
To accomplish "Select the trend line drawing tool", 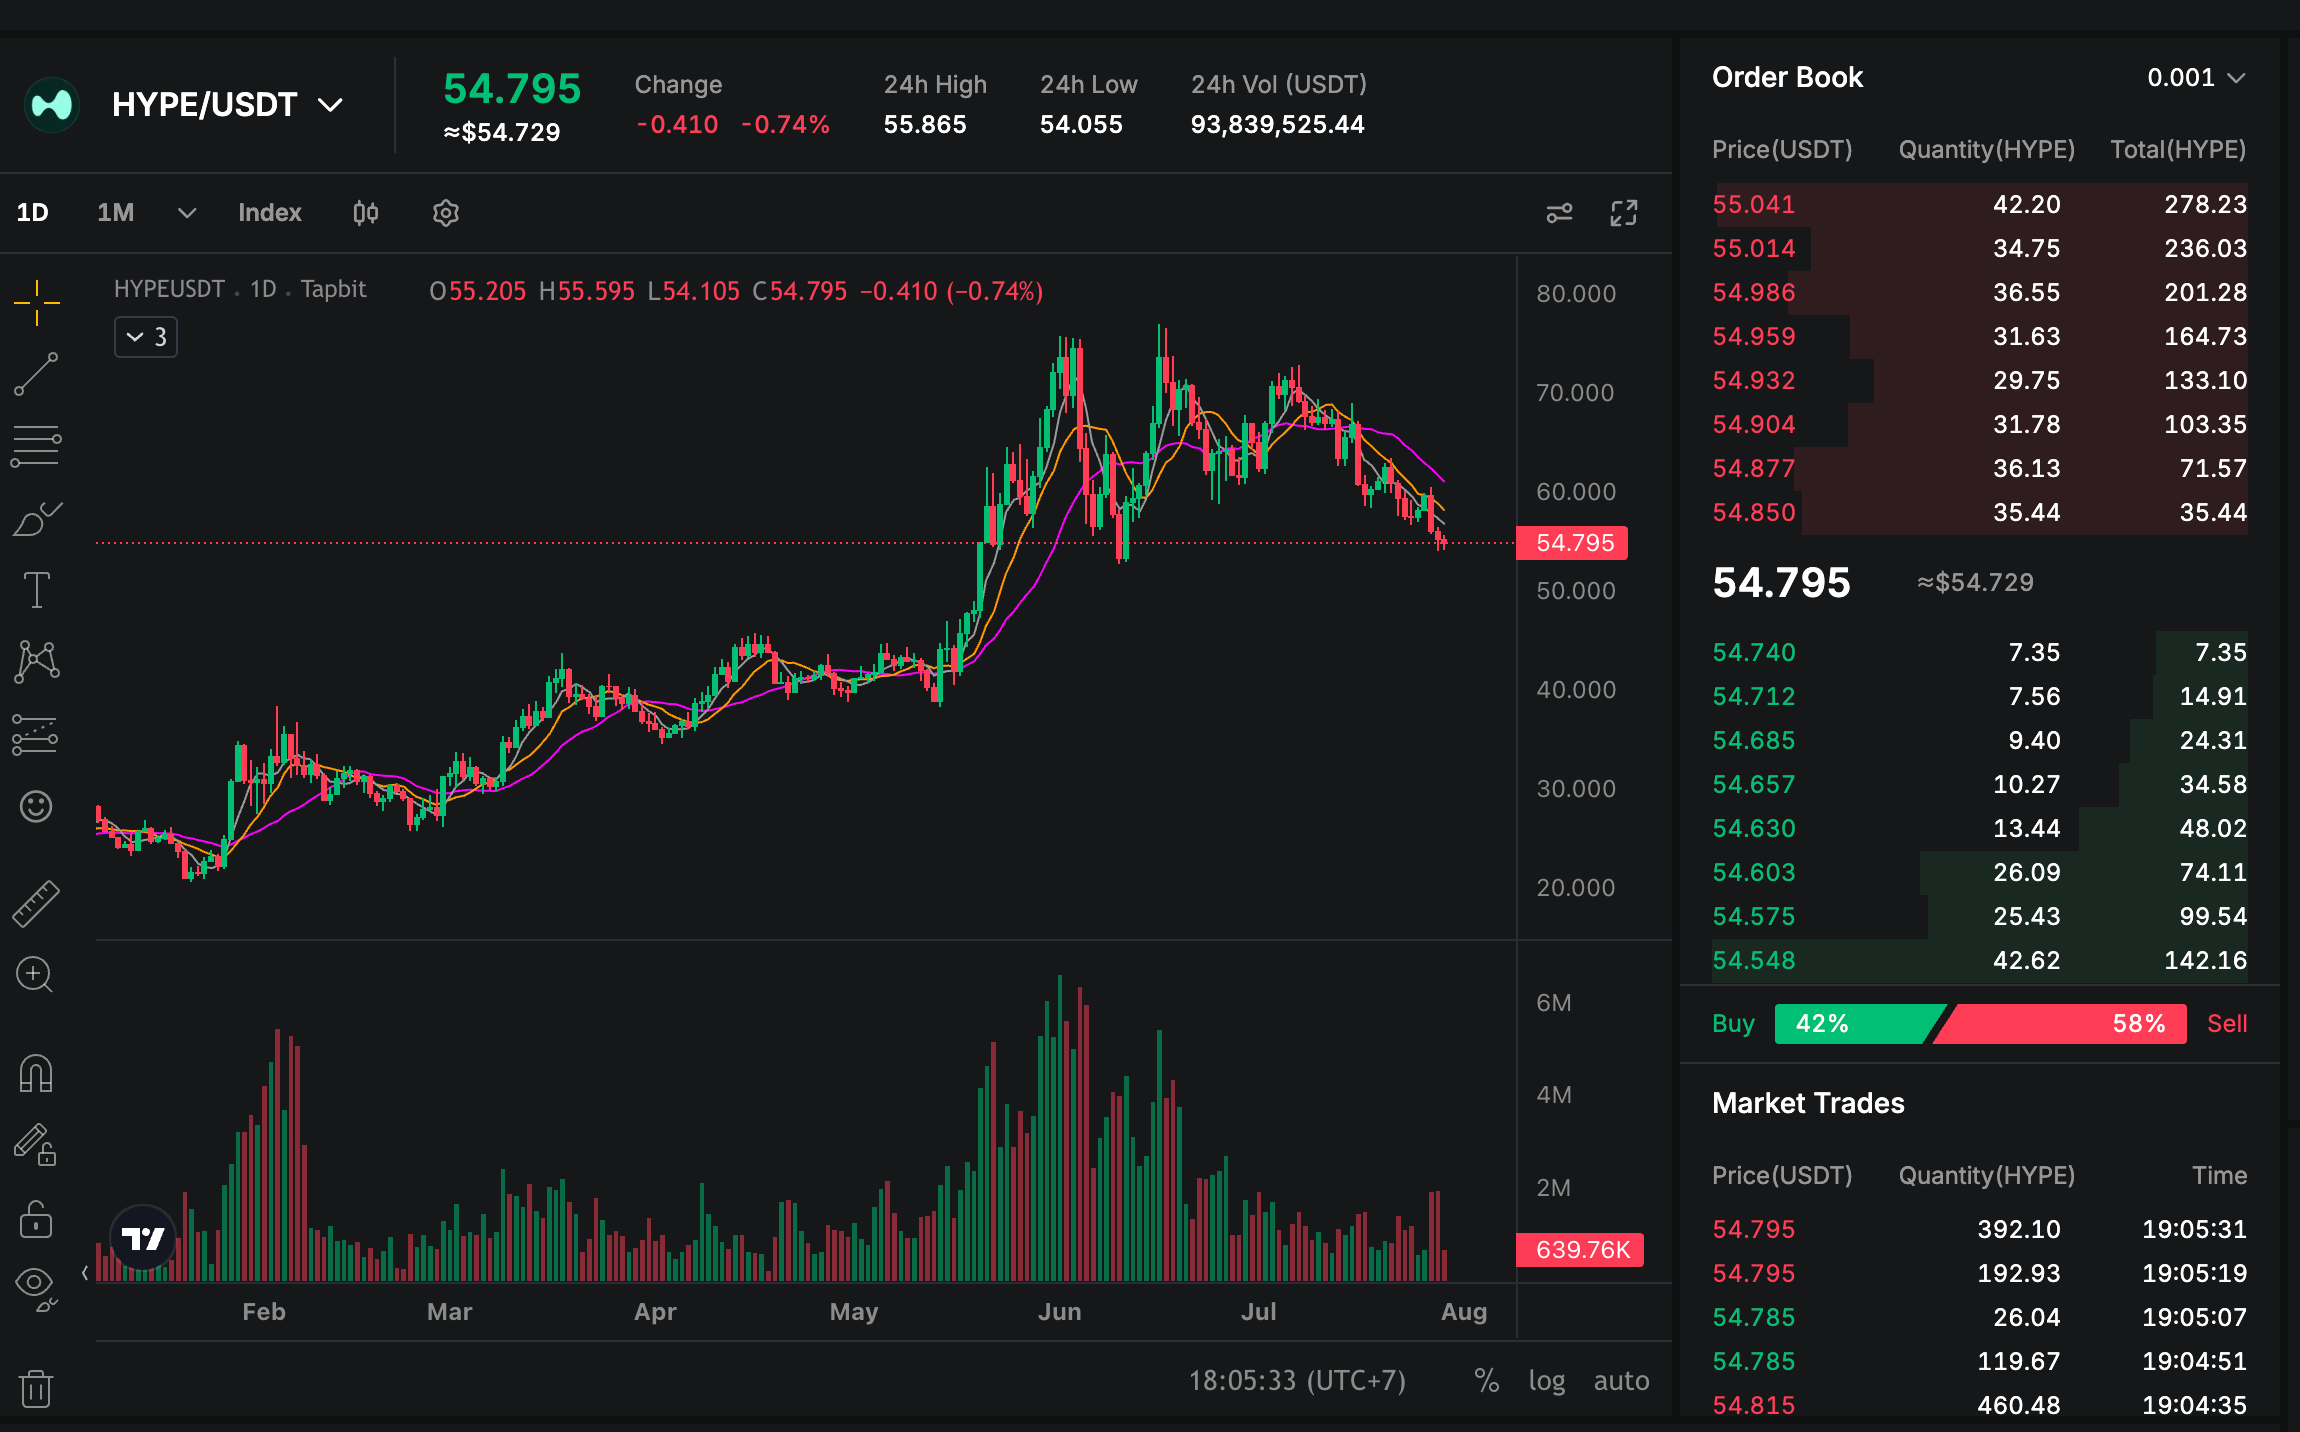I will click(36, 374).
